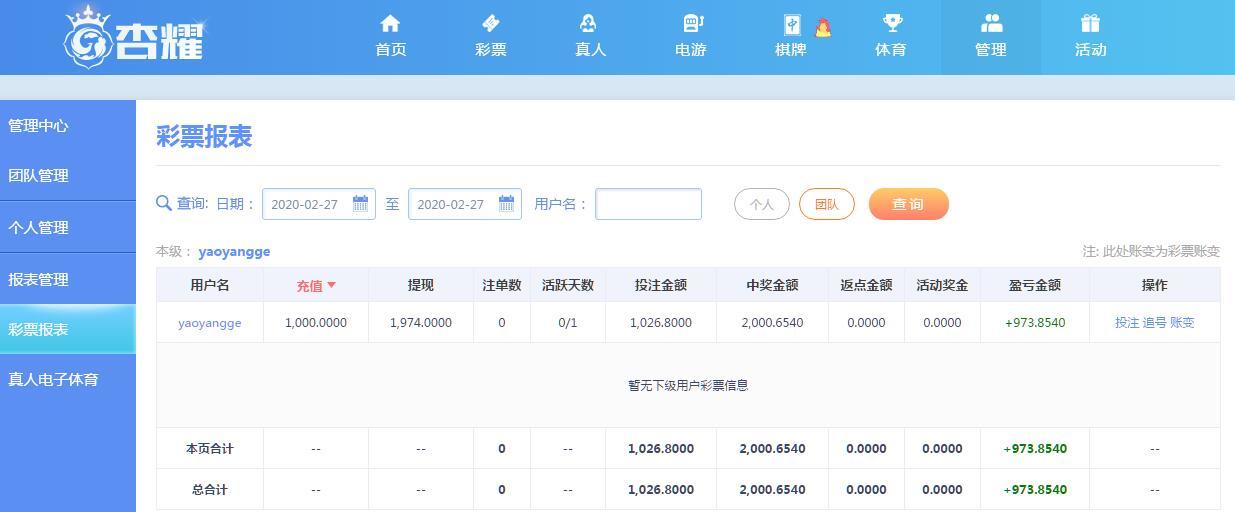This screenshot has height=512, width=1235.
Task: Open the 彩票 lottery ticket icon
Action: (x=491, y=23)
